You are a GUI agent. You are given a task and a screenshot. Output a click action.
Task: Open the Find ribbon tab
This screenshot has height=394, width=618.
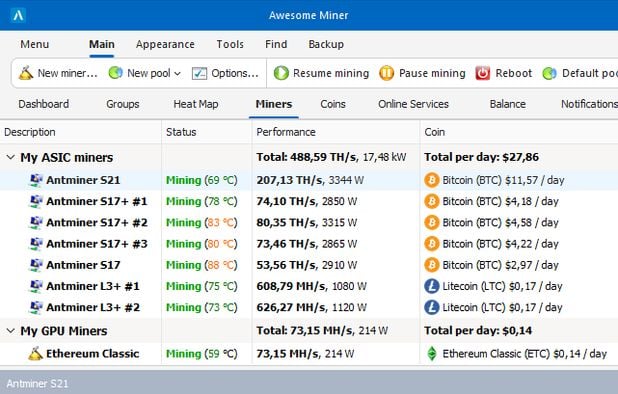coord(276,44)
